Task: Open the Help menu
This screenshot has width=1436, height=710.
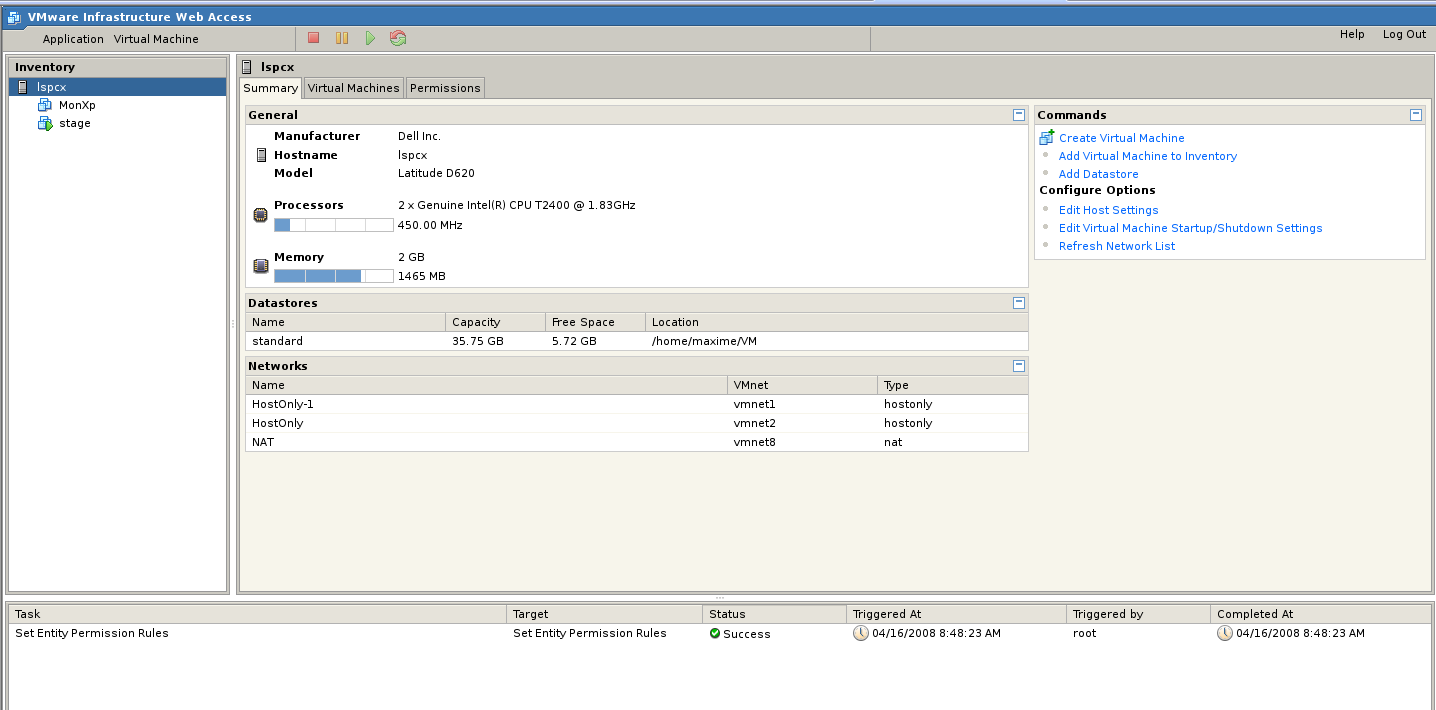Action: [x=1352, y=34]
